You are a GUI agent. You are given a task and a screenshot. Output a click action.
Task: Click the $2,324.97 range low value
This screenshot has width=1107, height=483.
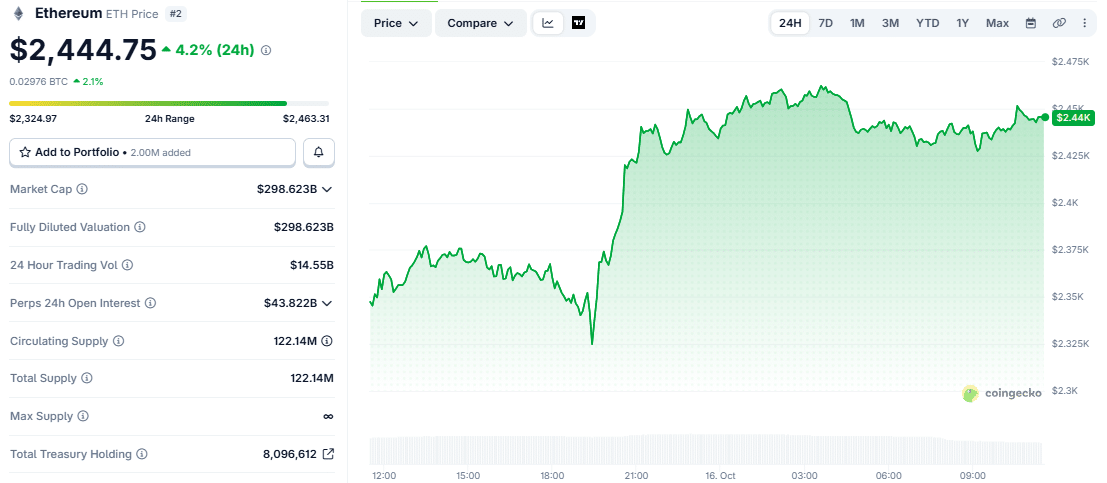coord(33,119)
